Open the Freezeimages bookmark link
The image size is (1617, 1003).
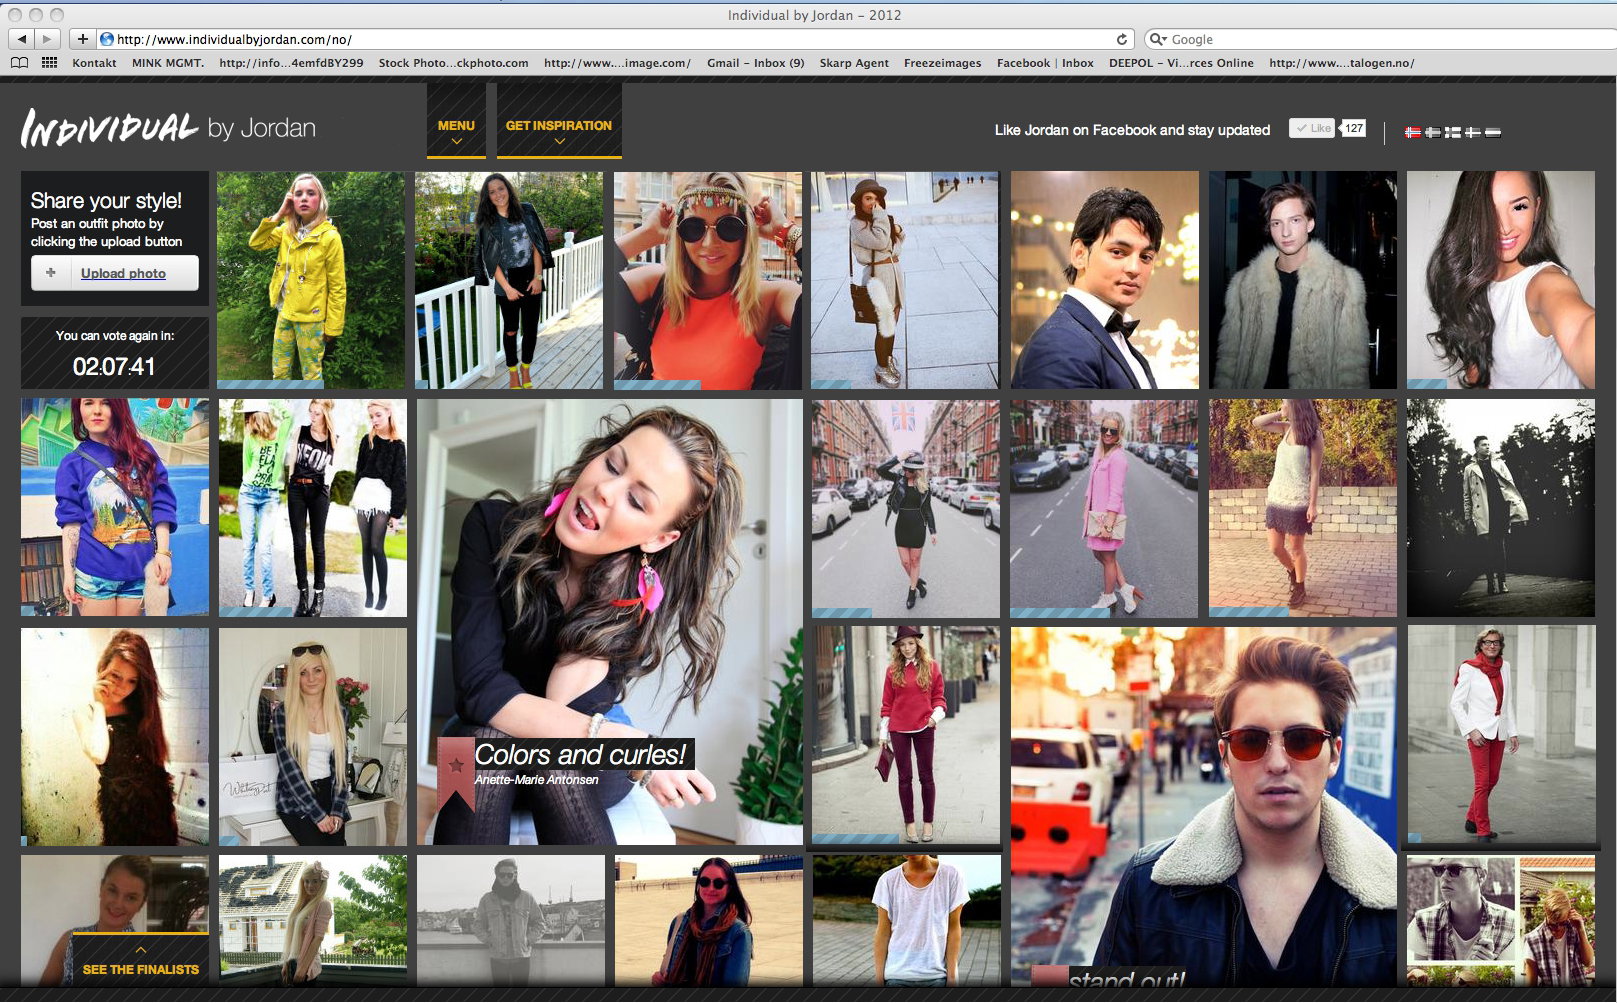[942, 63]
